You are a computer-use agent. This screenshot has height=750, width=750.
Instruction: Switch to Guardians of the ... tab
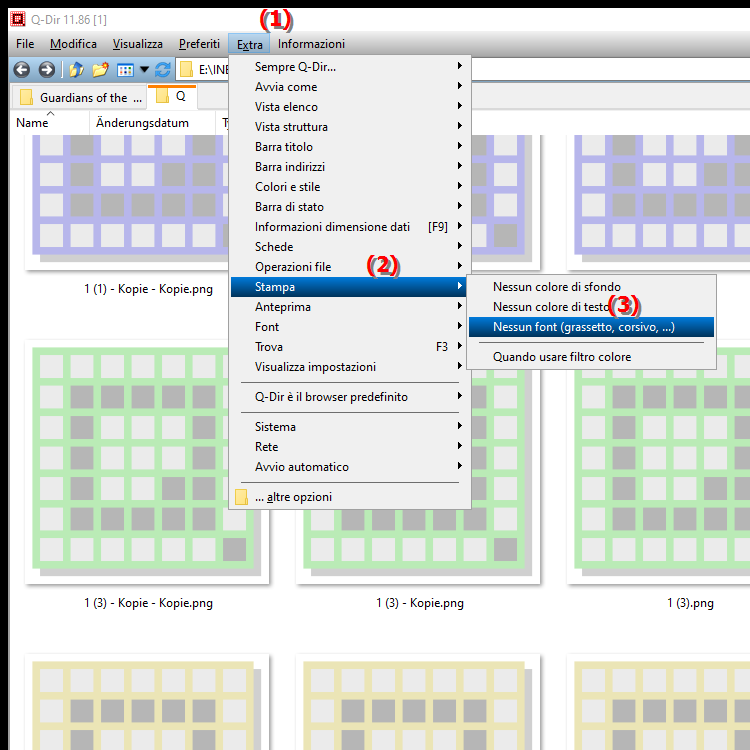[78, 97]
